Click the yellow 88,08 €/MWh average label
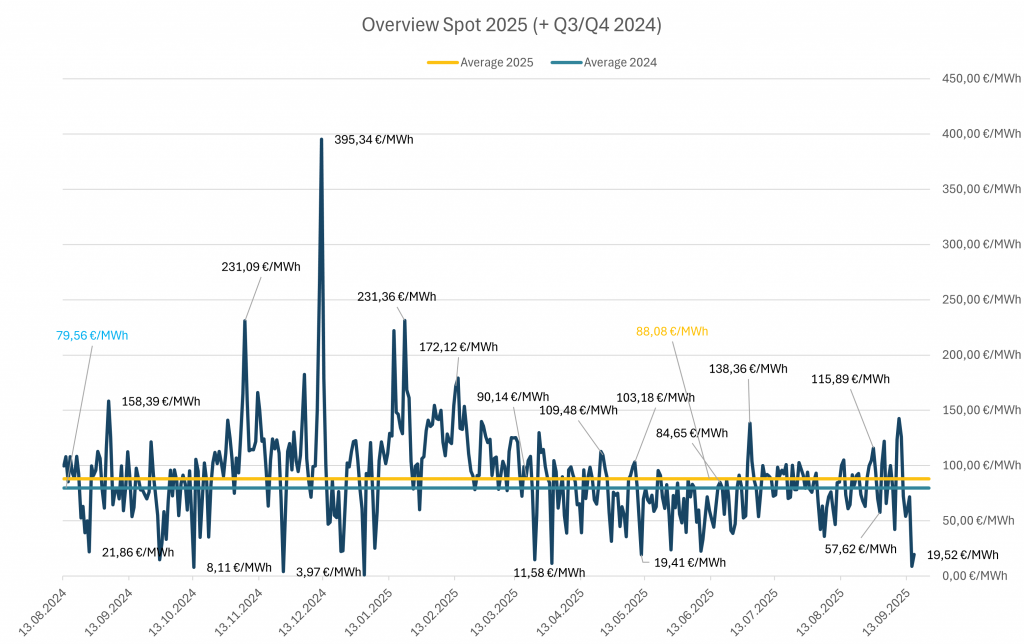The image size is (1024, 644). point(672,332)
